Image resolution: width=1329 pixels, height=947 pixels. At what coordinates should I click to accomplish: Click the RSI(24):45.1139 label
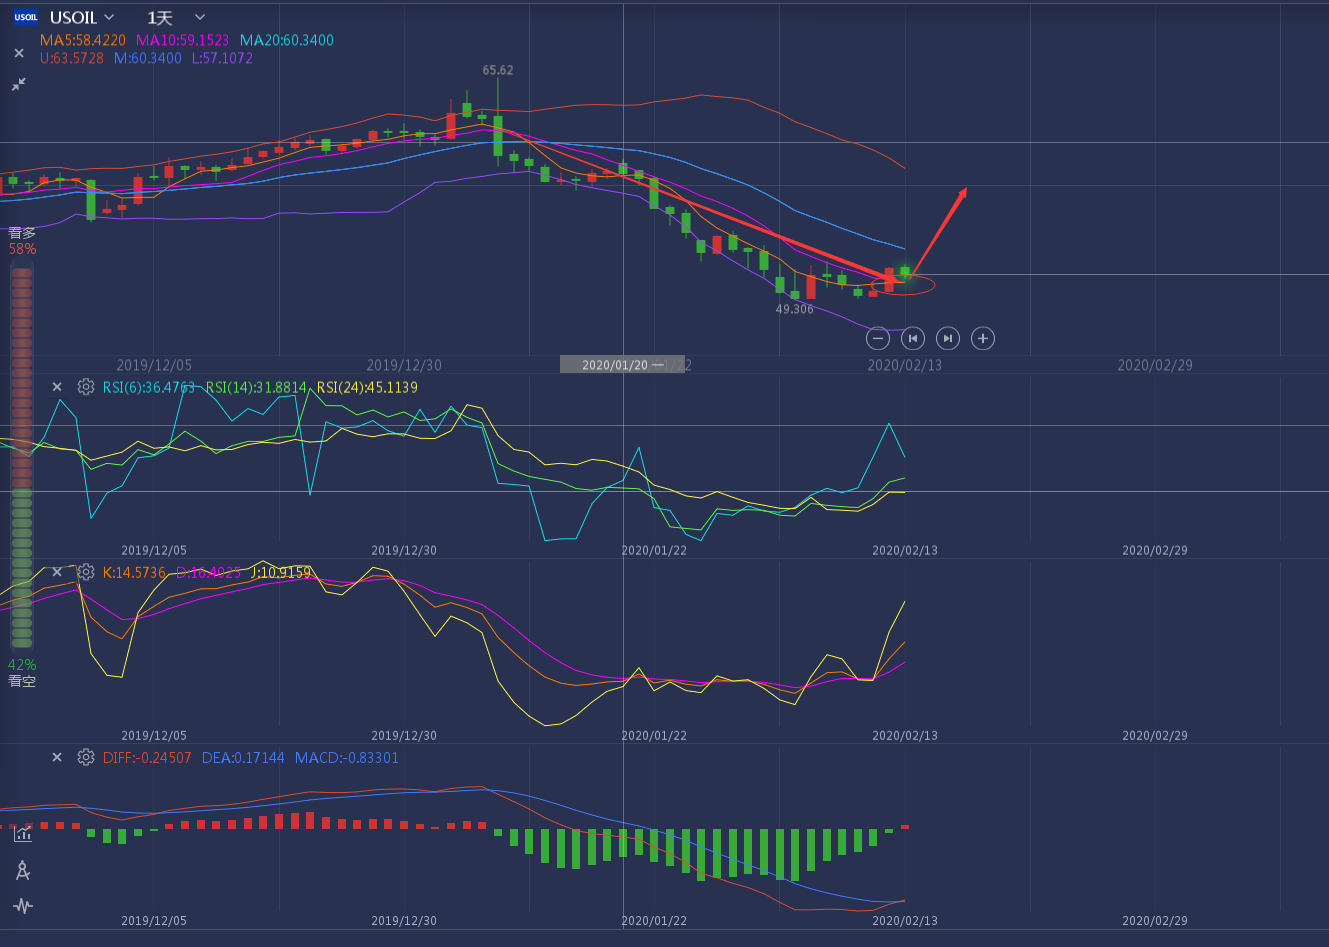click(x=367, y=387)
